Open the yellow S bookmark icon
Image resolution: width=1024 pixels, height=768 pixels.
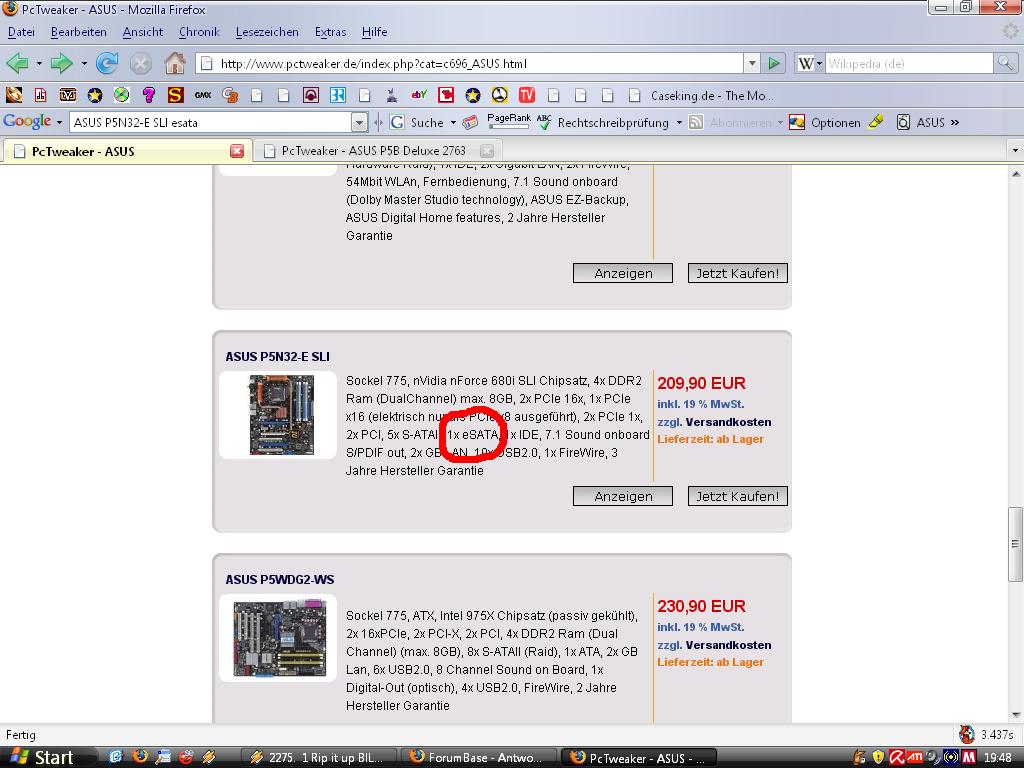coord(175,95)
